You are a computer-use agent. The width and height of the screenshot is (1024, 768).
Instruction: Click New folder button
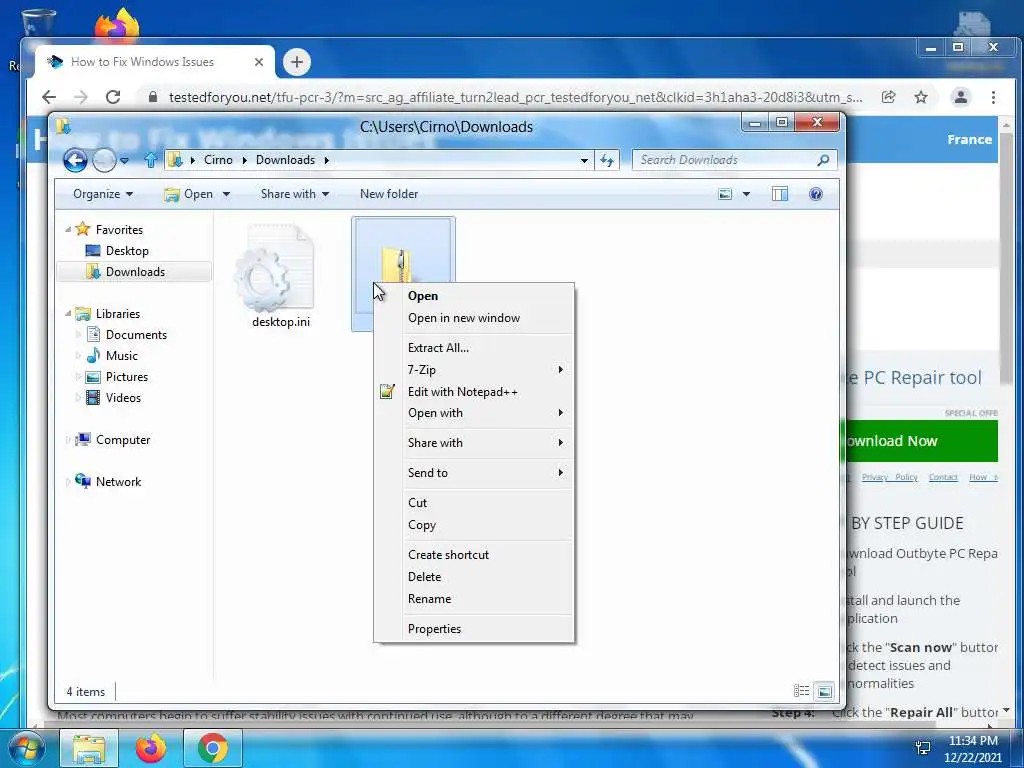pos(389,194)
